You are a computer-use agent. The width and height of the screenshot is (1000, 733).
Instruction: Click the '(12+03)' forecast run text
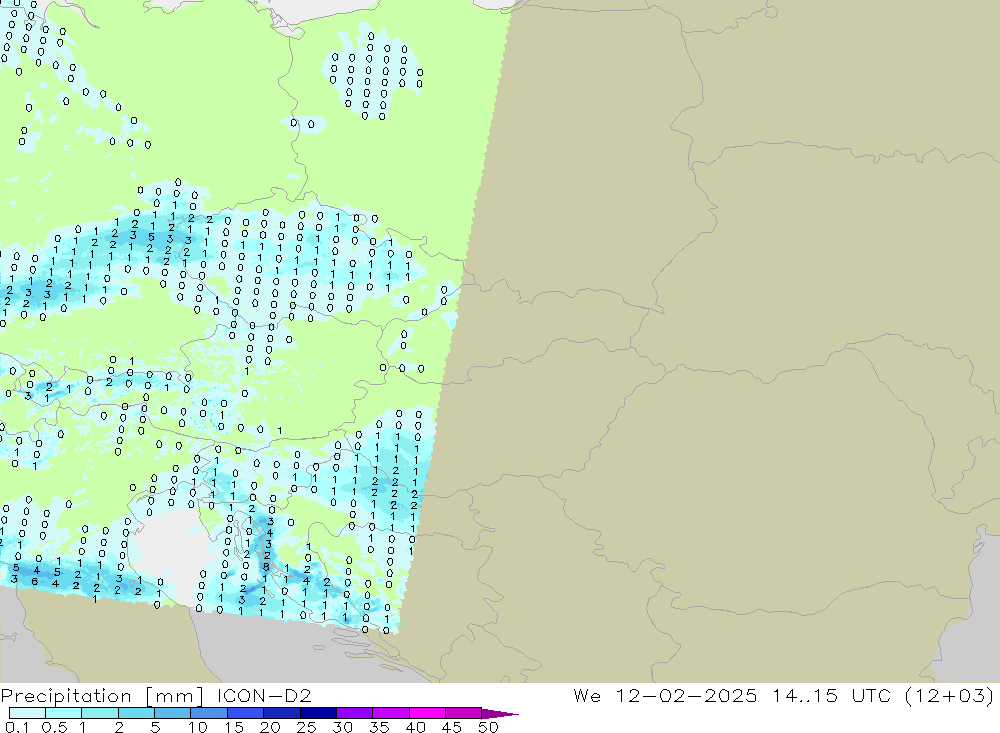(x=948, y=695)
